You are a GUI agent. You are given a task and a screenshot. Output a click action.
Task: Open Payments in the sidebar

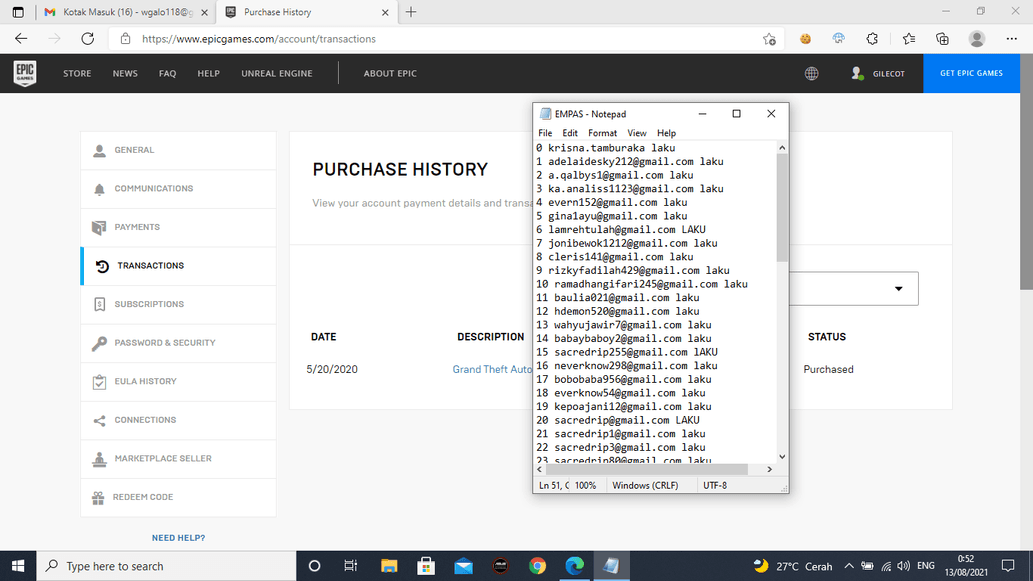point(179,227)
